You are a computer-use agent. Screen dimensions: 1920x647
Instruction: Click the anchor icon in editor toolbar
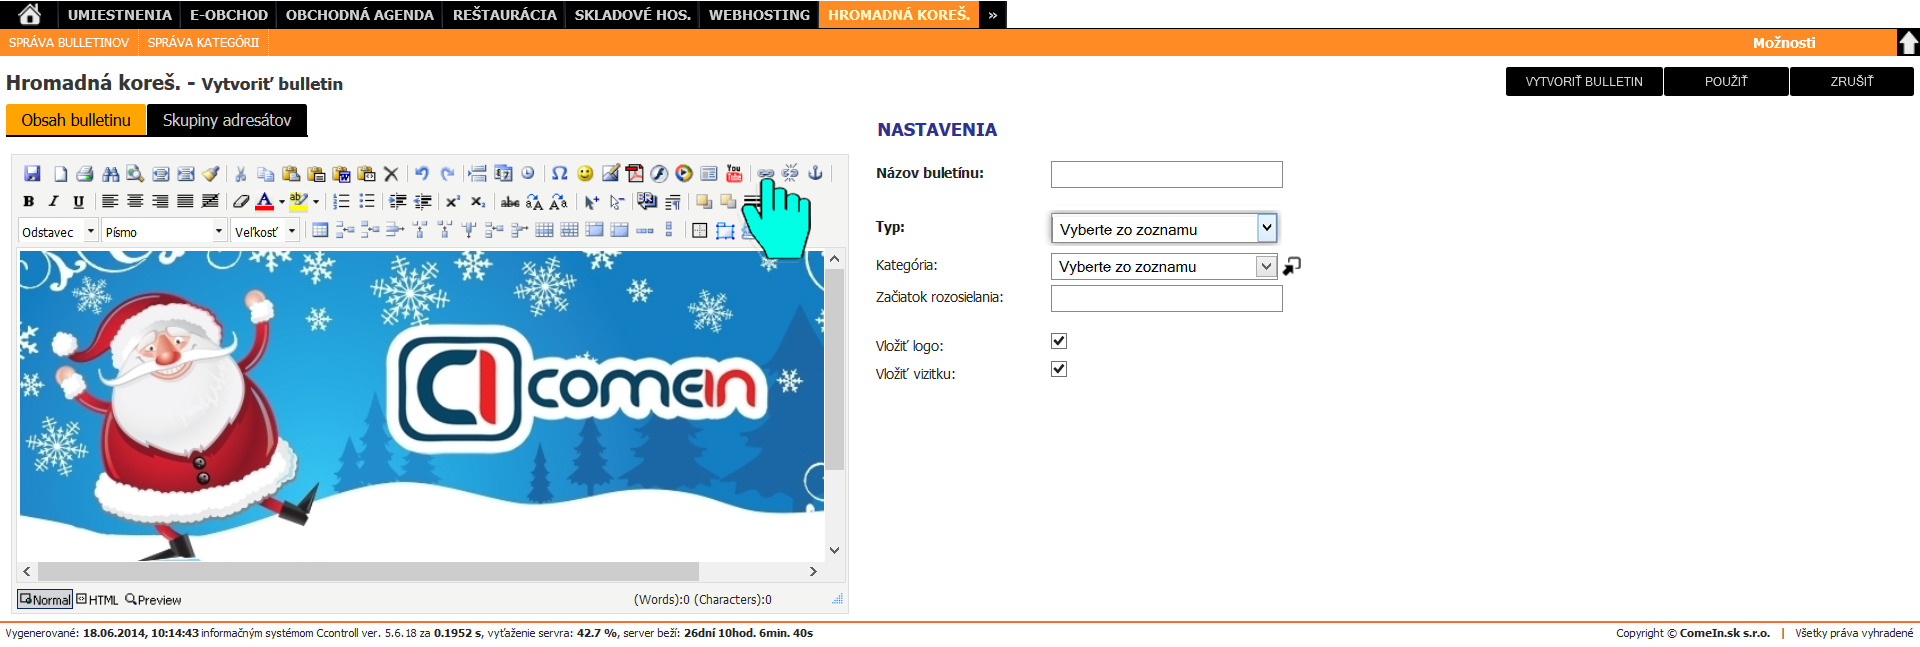point(815,173)
